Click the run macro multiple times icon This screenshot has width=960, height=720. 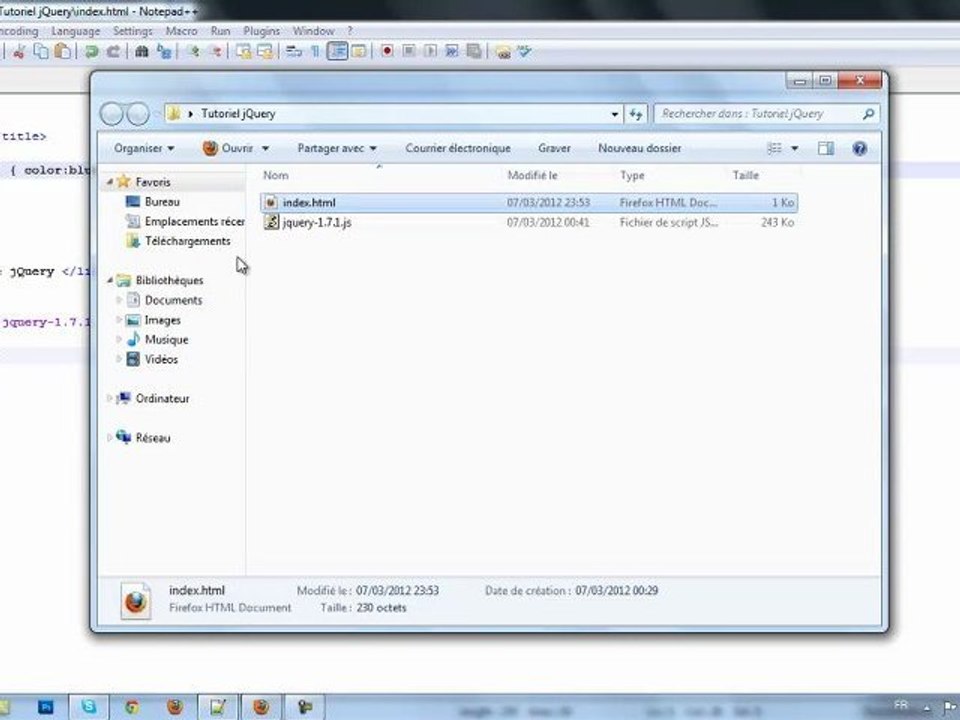[x=452, y=51]
